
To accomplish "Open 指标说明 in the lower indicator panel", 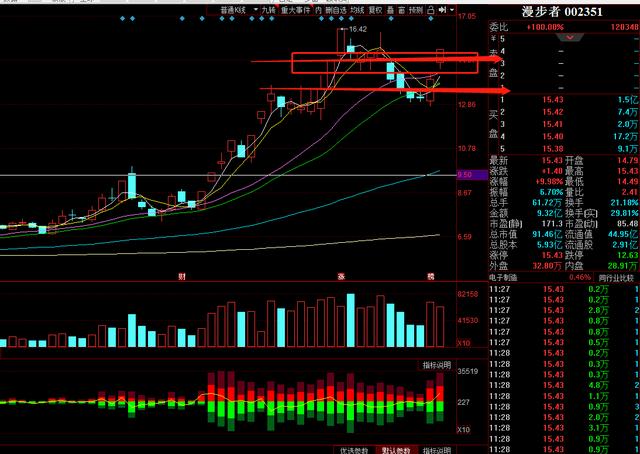I will 436,365.
